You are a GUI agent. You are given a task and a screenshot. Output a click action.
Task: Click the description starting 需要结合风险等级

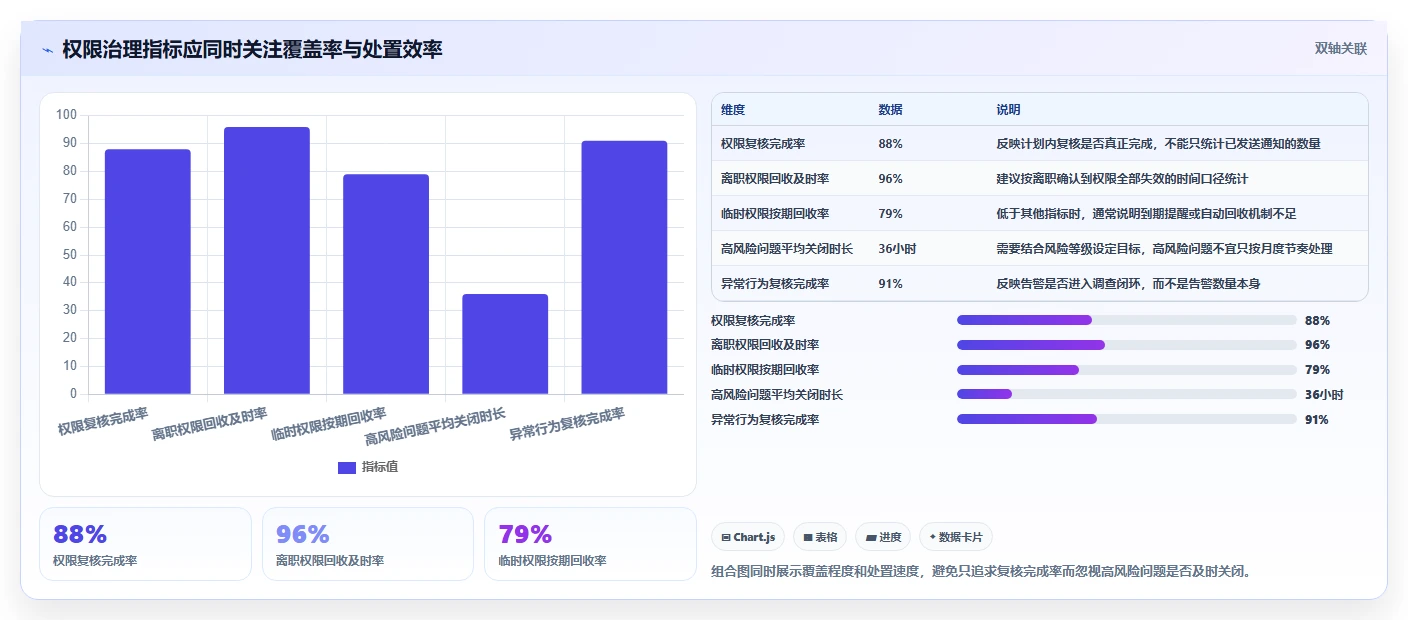(1164, 249)
